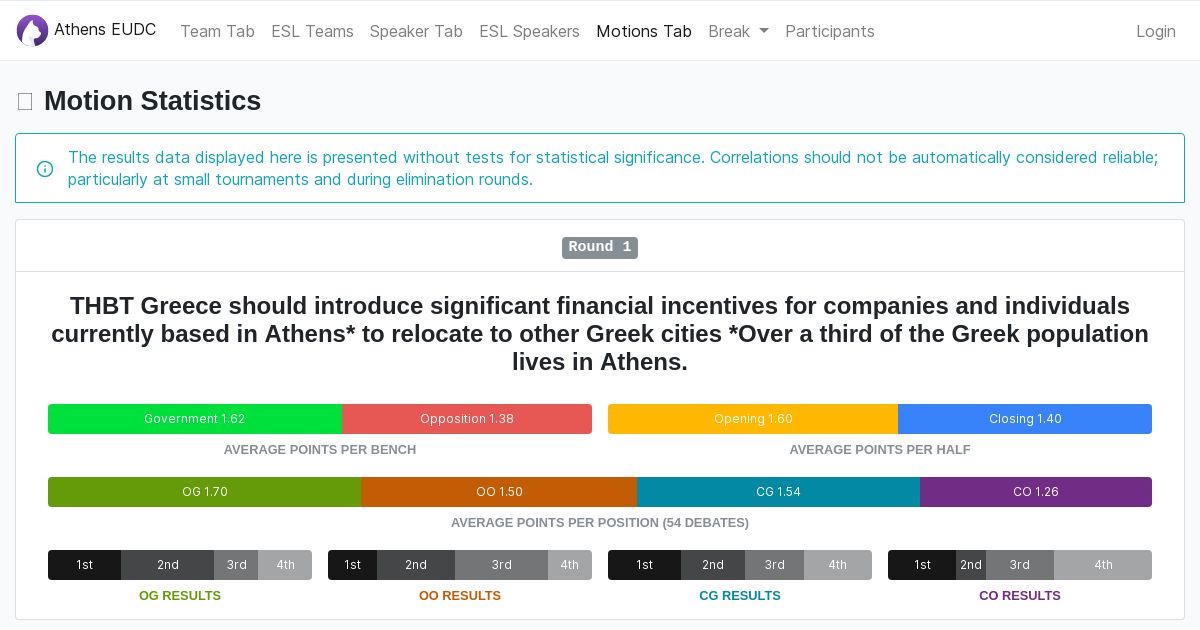1200x630 pixels.
Task: Click the Login link
Action: (1156, 31)
